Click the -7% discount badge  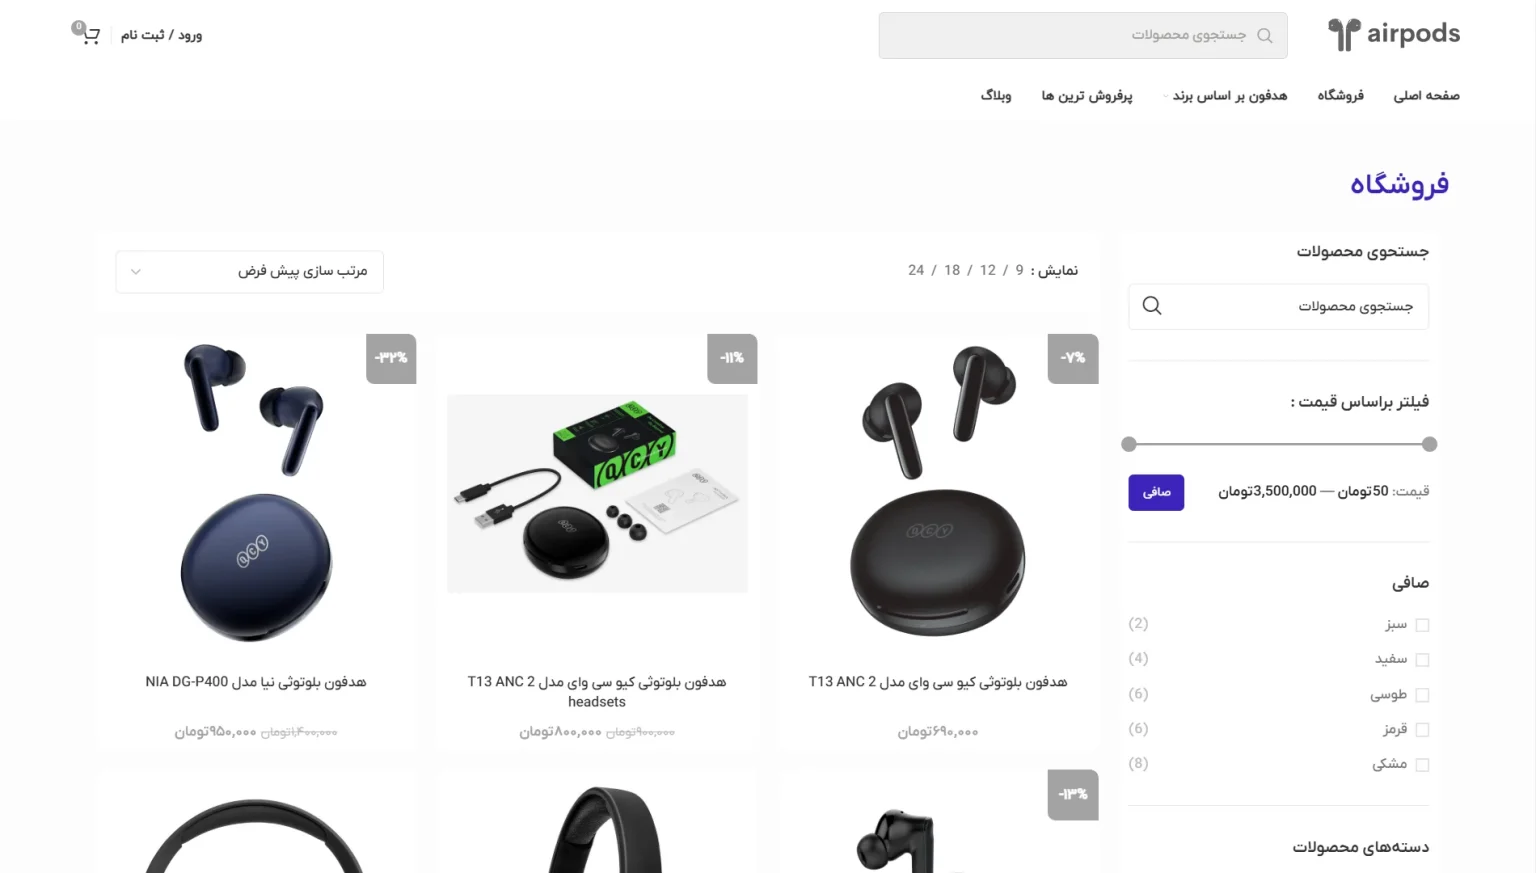[x=1073, y=358]
